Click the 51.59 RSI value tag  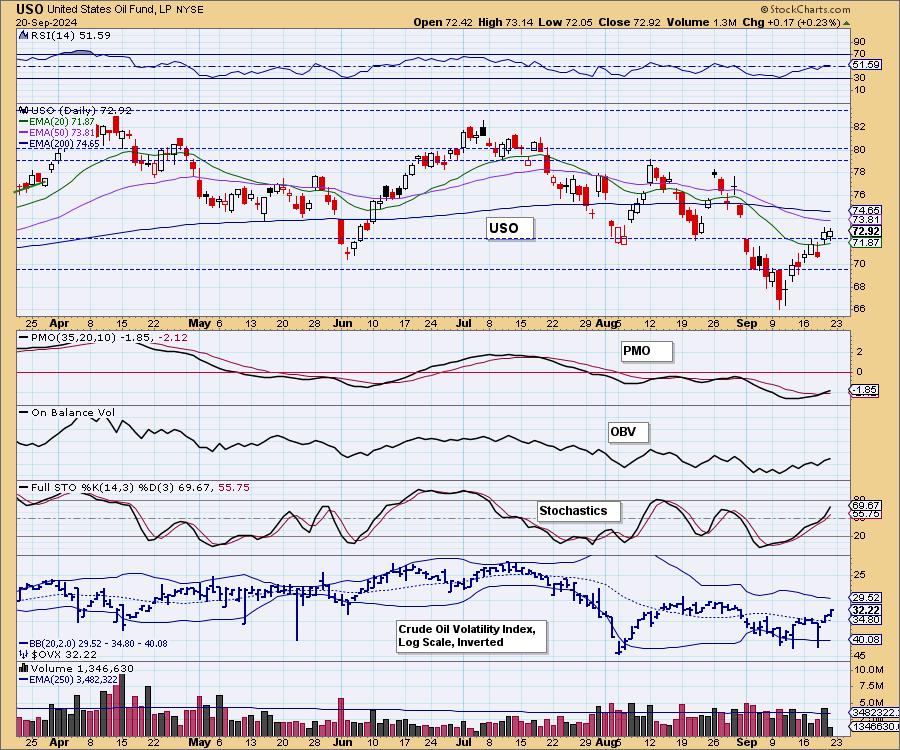[x=866, y=65]
